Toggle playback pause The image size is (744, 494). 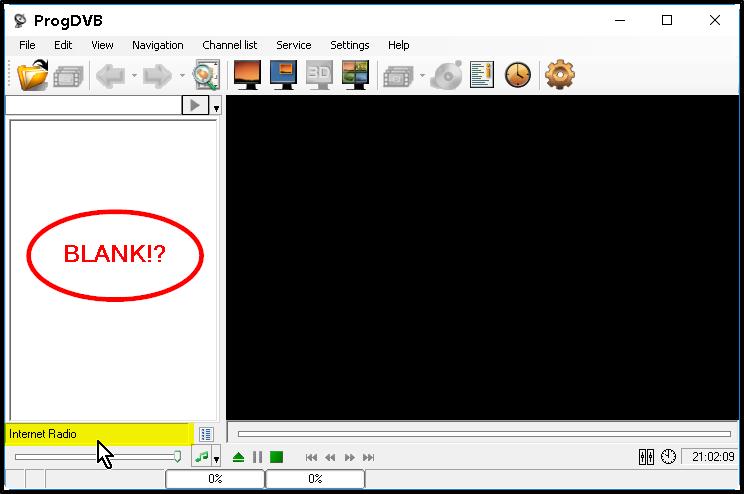(x=257, y=457)
